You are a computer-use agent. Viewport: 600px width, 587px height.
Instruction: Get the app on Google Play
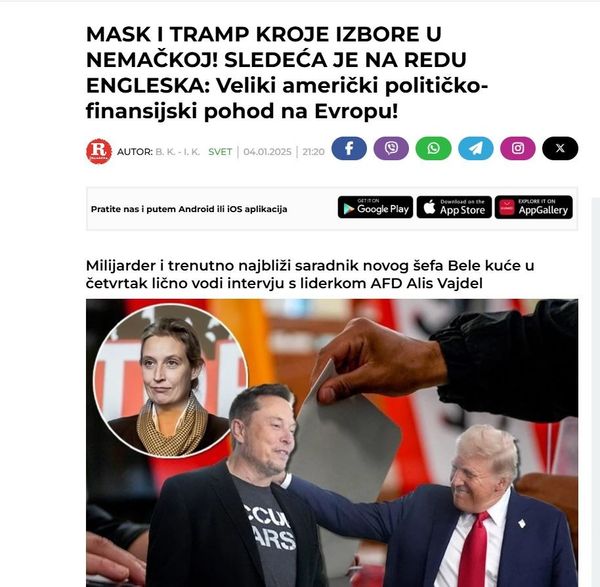[x=375, y=207]
